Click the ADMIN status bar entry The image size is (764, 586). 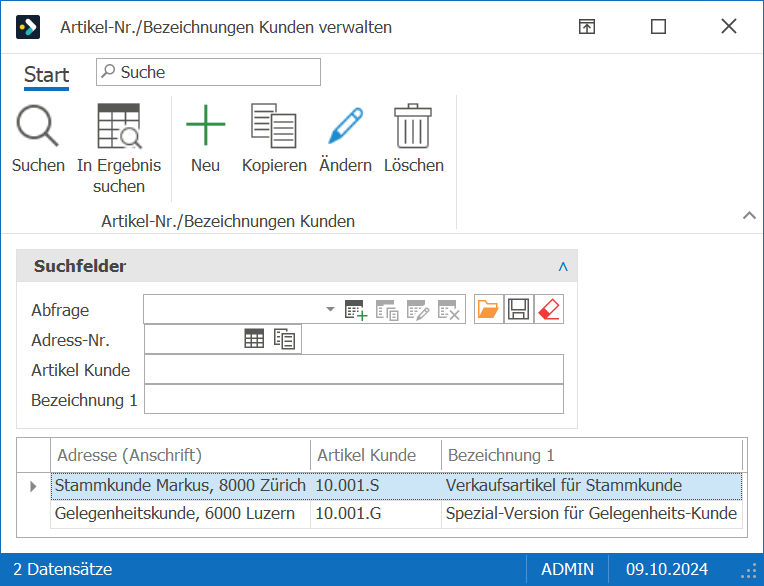[x=567, y=569]
